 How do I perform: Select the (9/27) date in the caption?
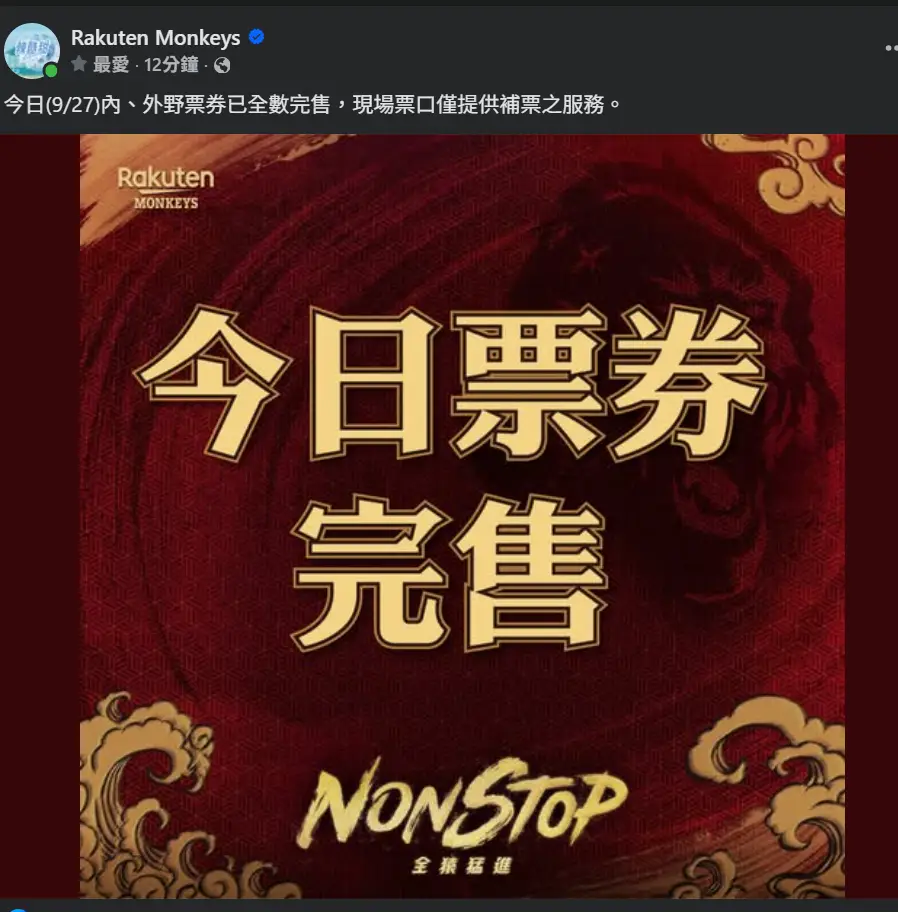(x=72, y=105)
